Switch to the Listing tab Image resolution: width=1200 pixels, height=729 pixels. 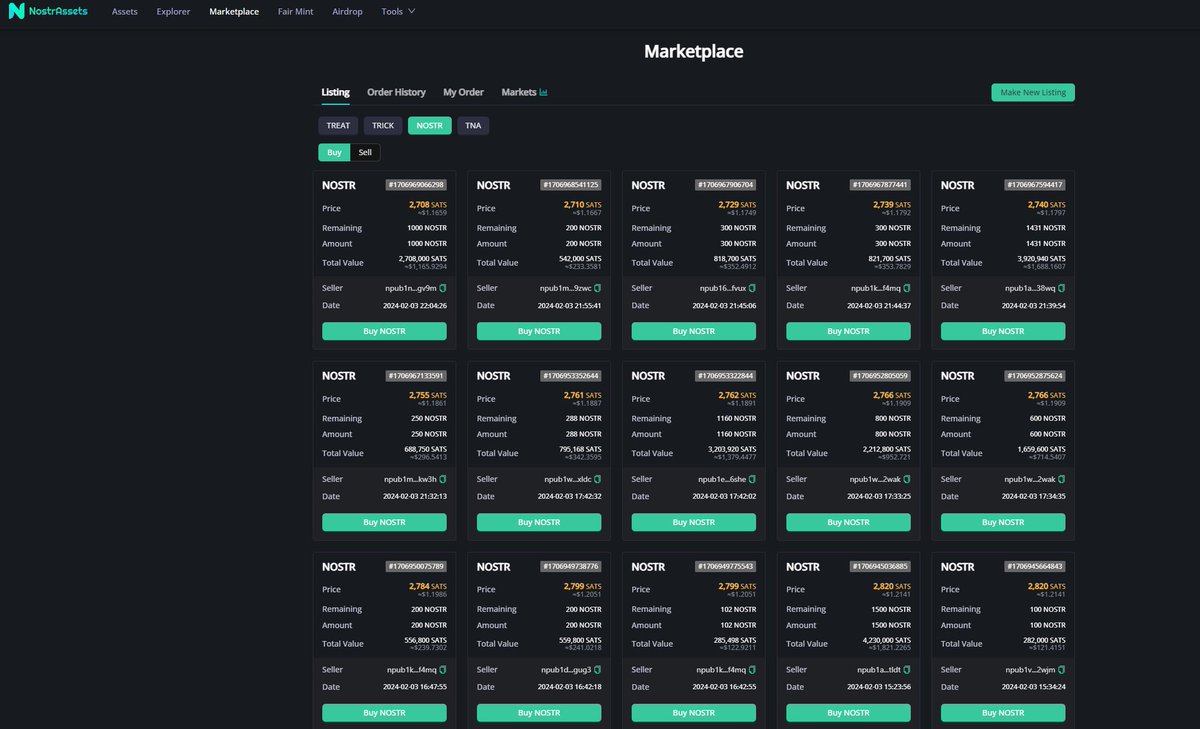[x=335, y=92]
